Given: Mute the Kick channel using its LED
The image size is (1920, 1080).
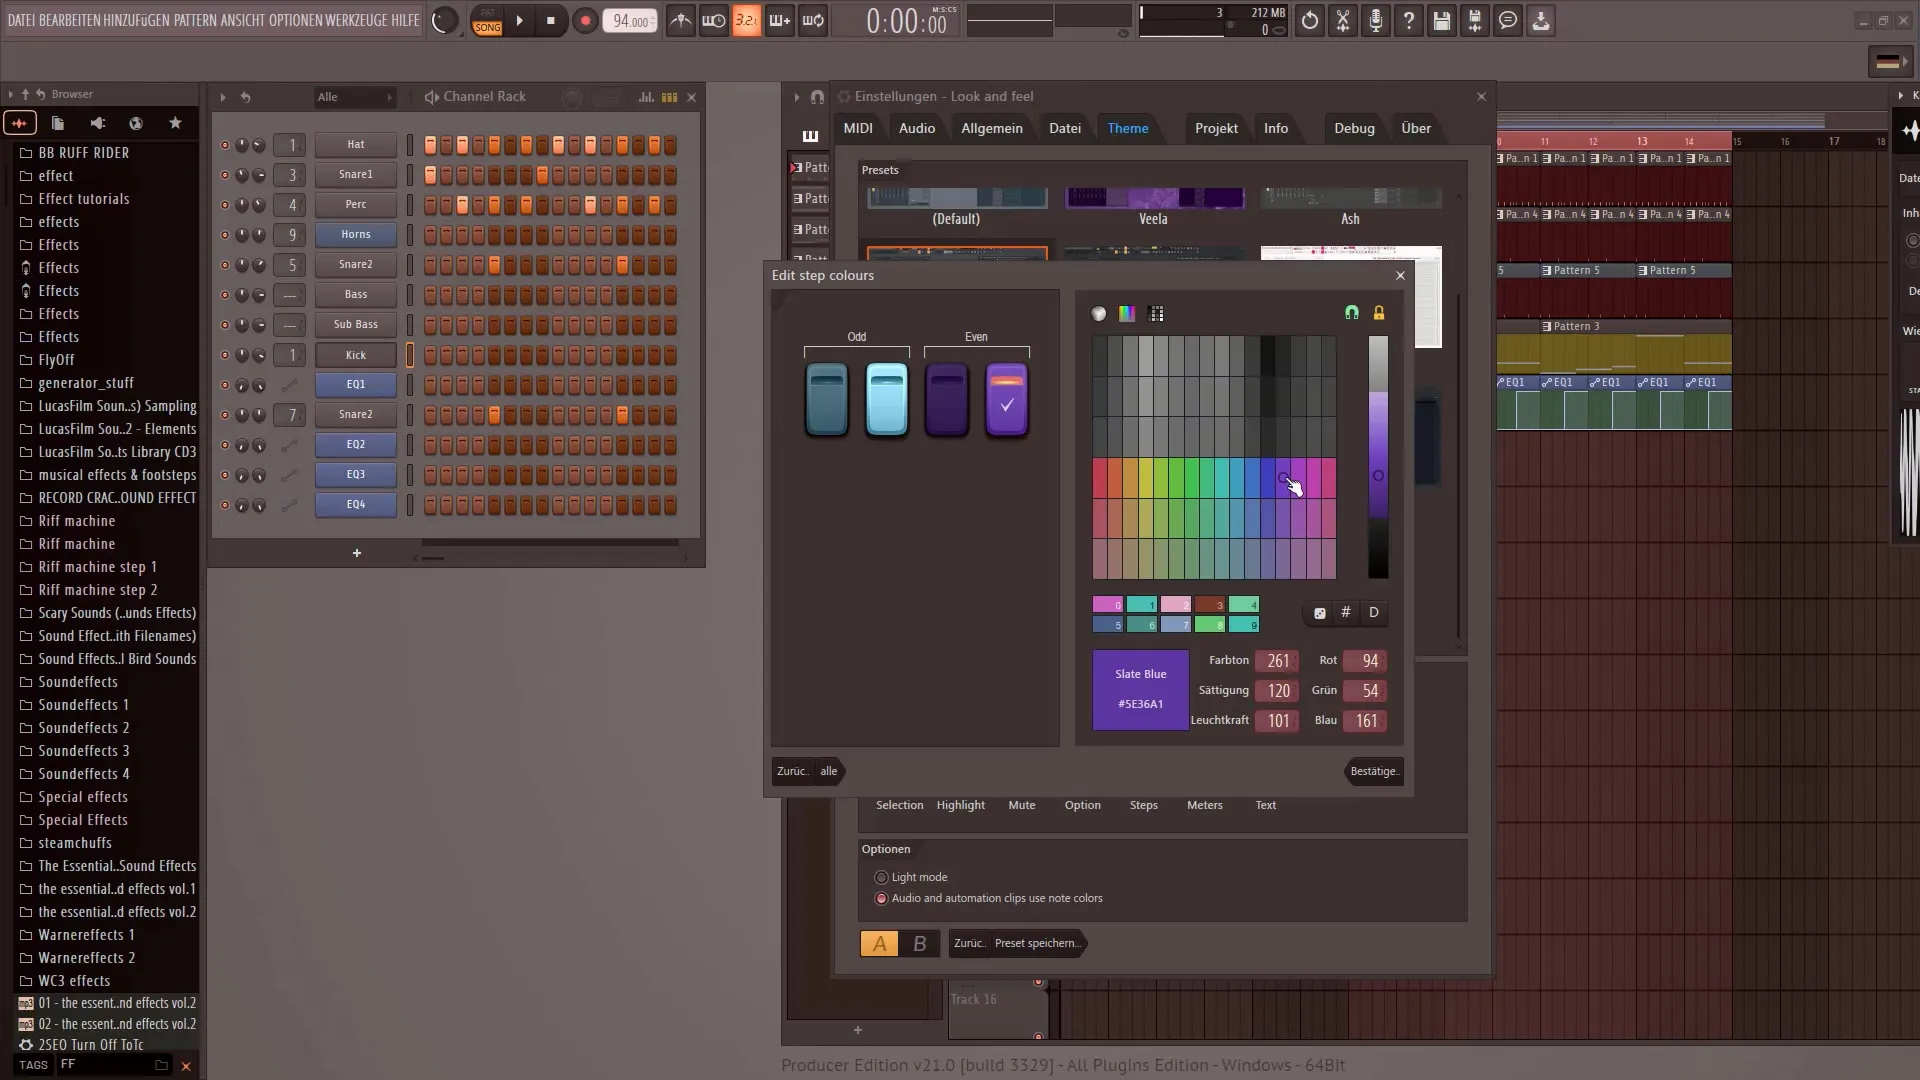Looking at the screenshot, I should tap(225, 355).
